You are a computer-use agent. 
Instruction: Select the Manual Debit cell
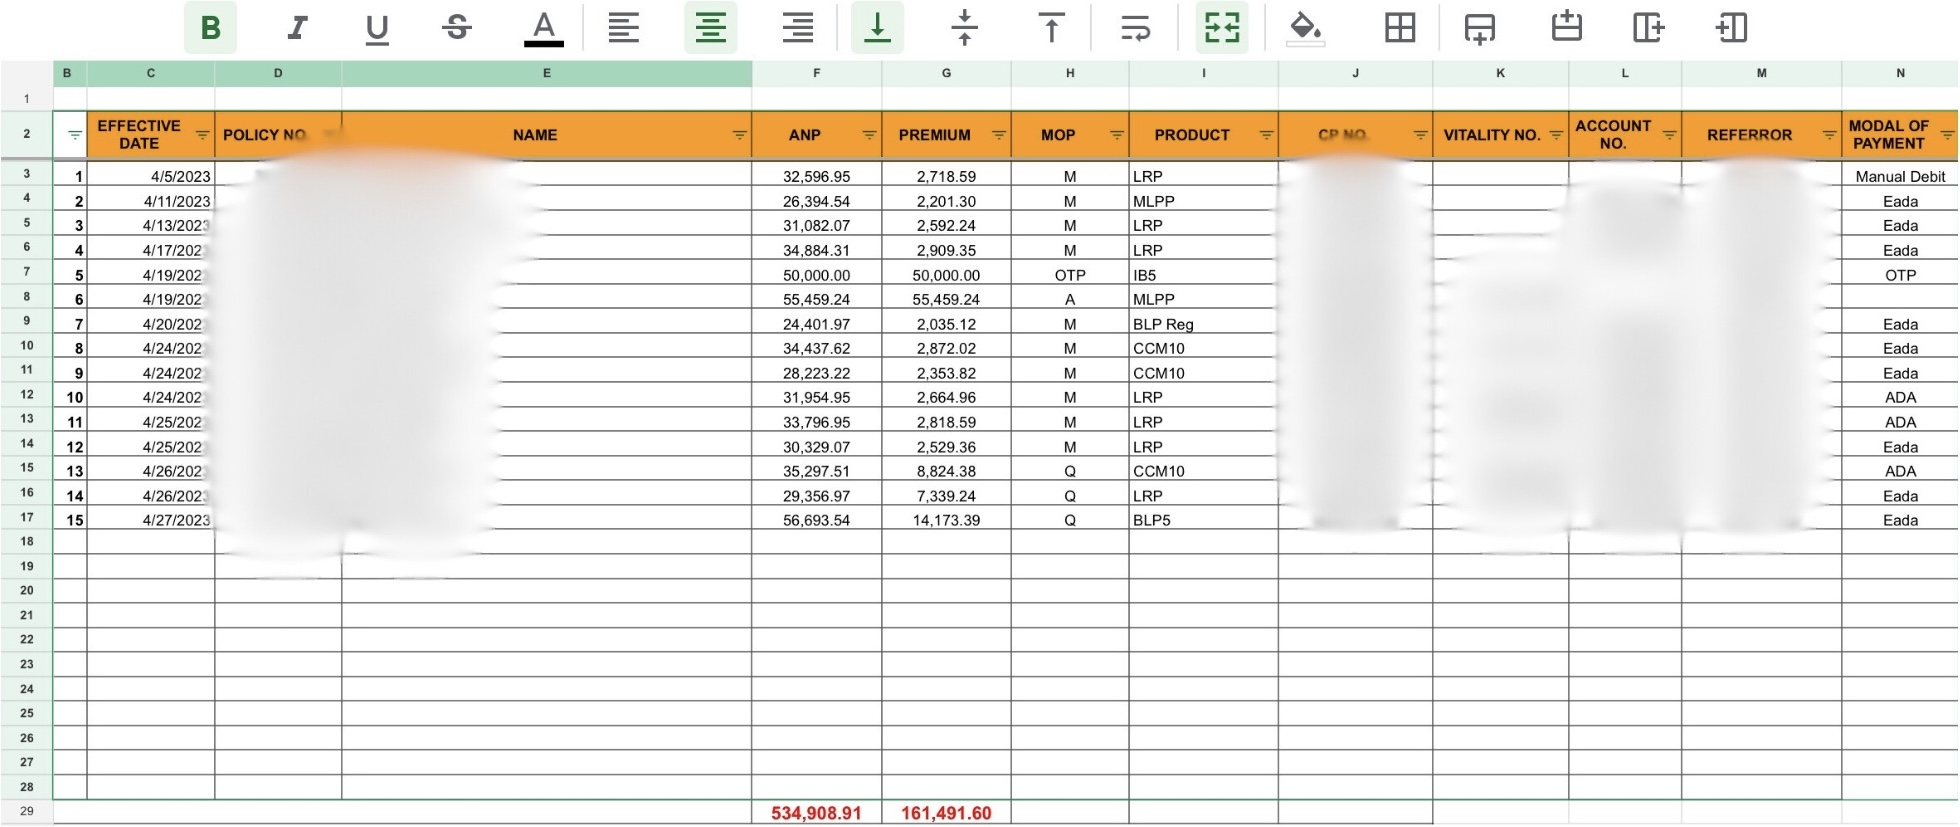click(1900, 176)
